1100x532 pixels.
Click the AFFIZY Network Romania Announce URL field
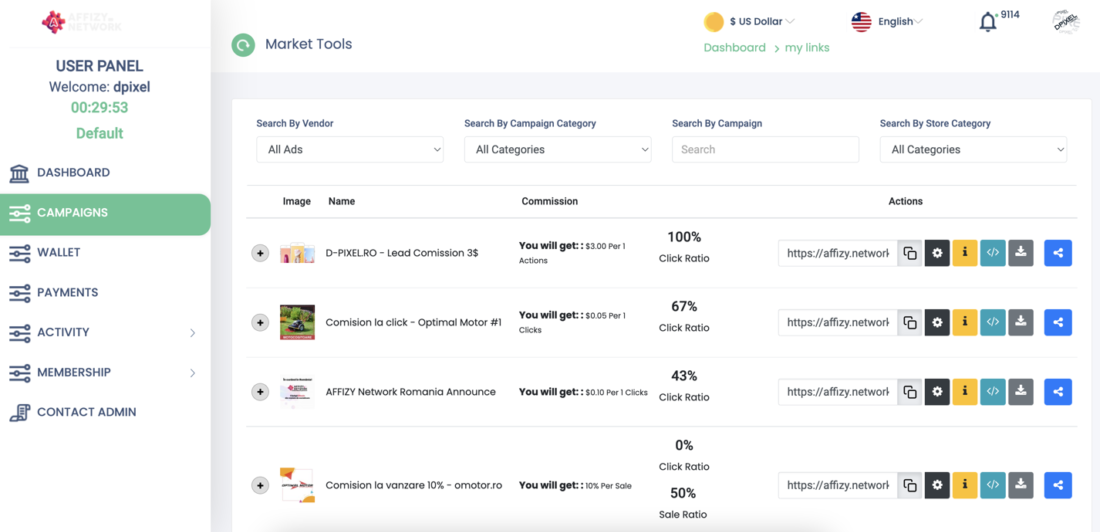pos(838,392)
